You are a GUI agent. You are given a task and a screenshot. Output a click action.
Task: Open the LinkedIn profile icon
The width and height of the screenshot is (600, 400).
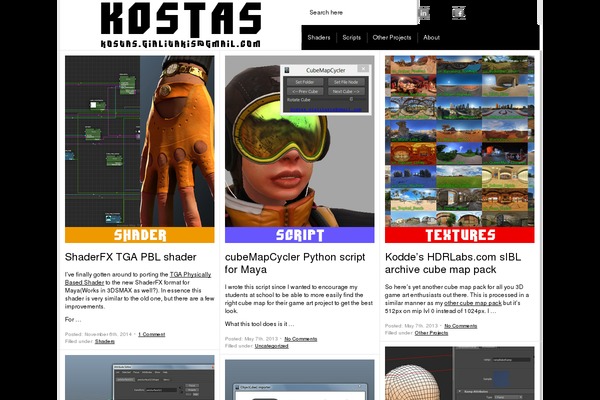(423, 13)
